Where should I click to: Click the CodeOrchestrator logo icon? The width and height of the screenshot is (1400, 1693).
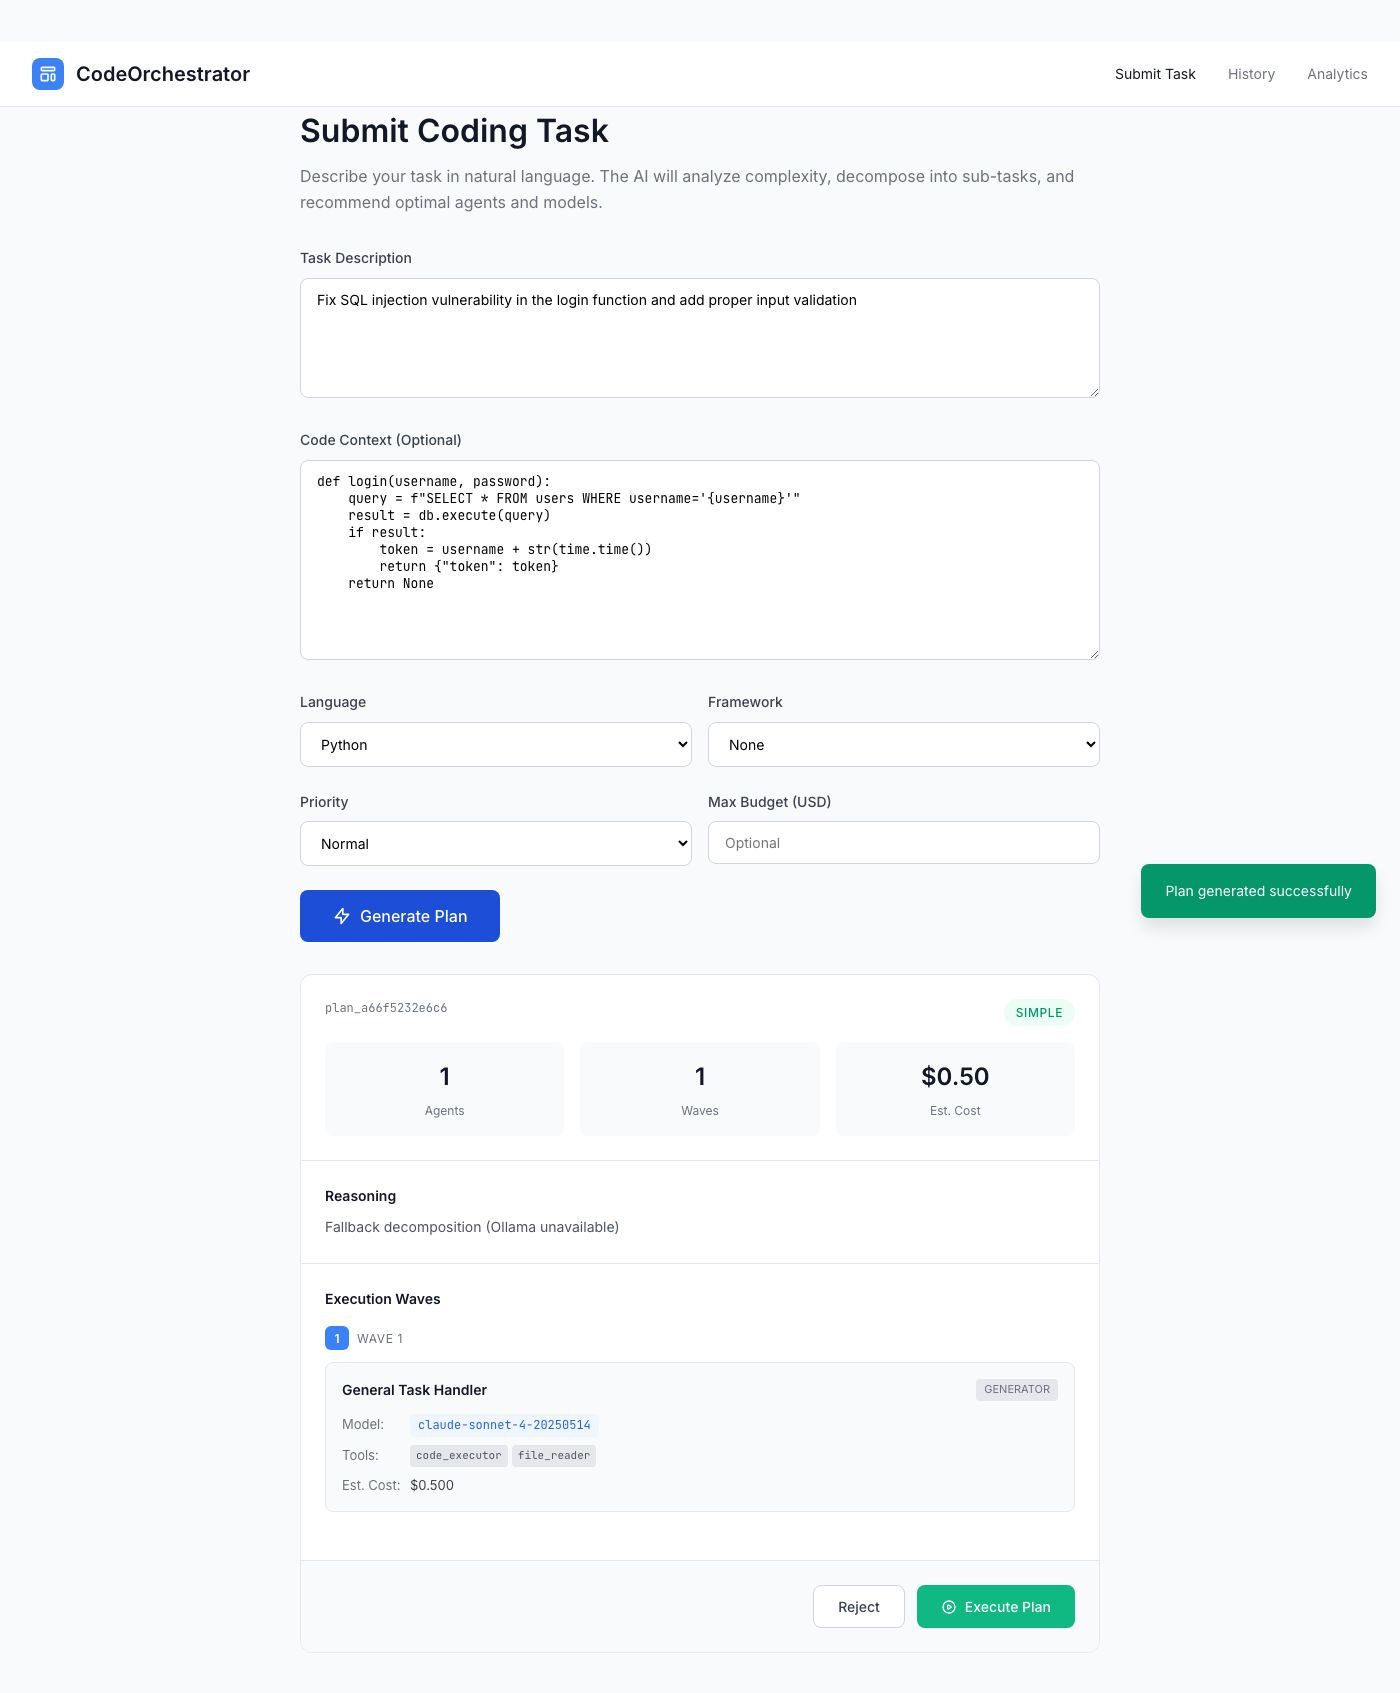coord(48,74)
